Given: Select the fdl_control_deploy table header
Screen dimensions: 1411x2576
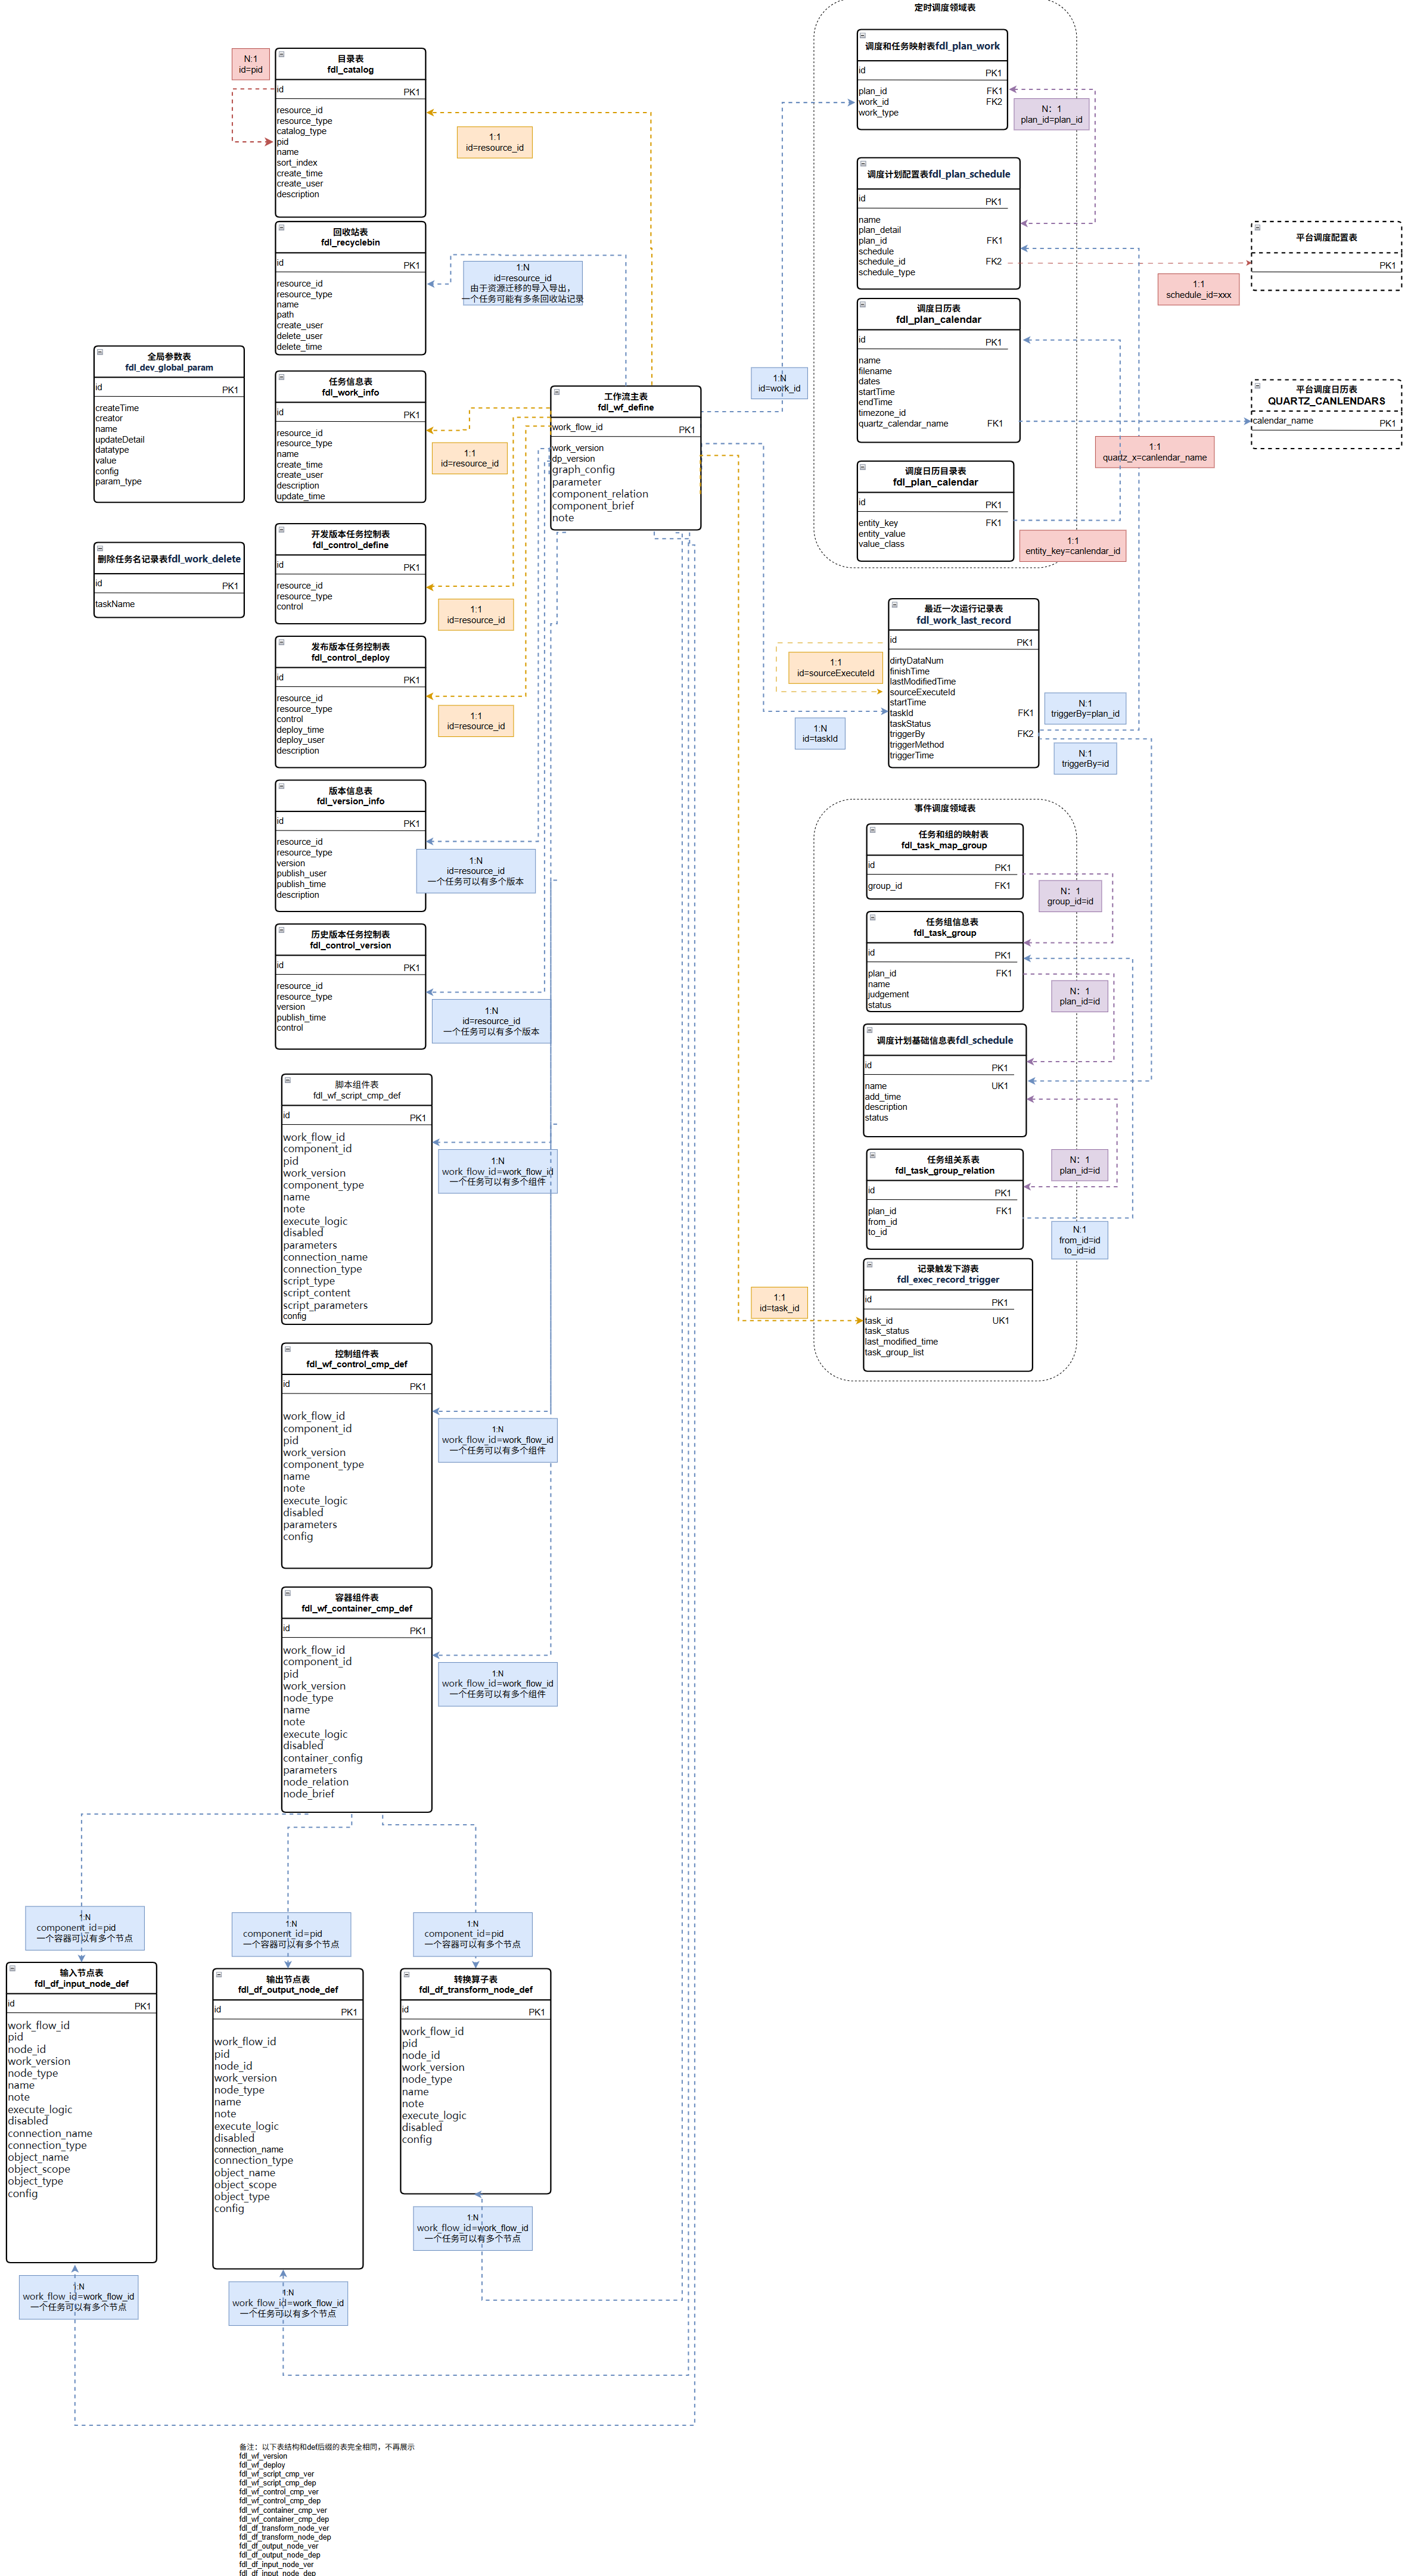Looking at the screenshot, I should point(350,652).
